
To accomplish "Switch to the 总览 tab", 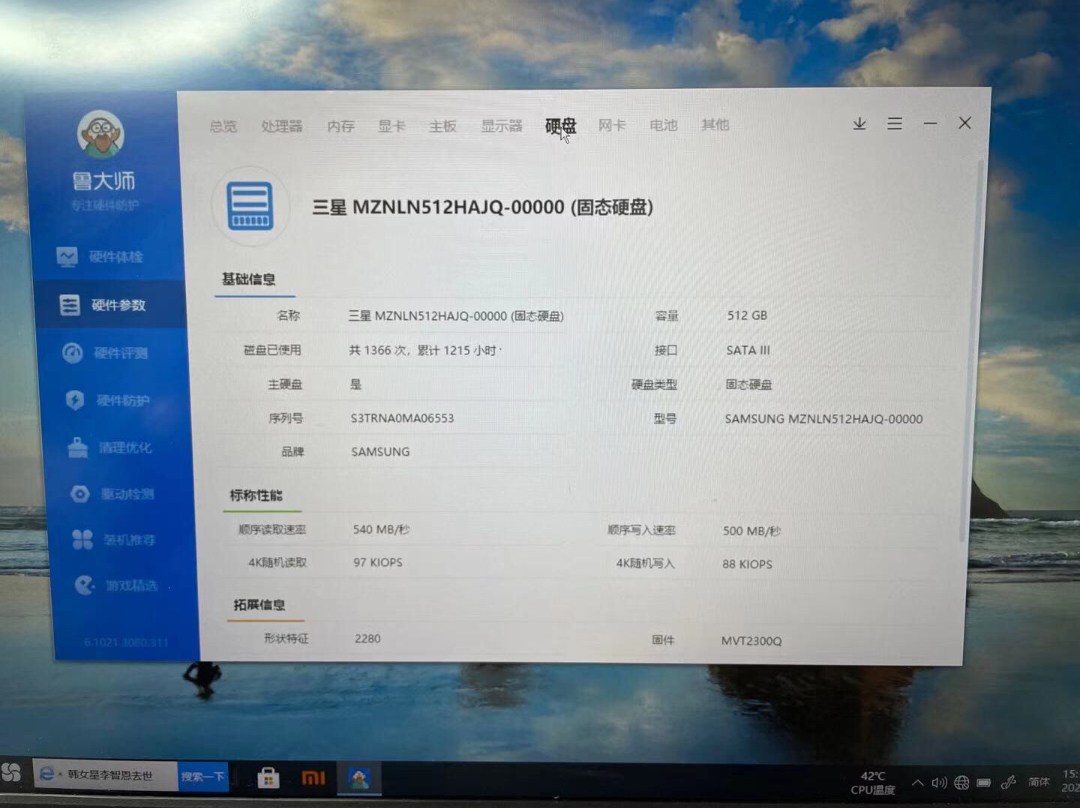I will 223,126.
